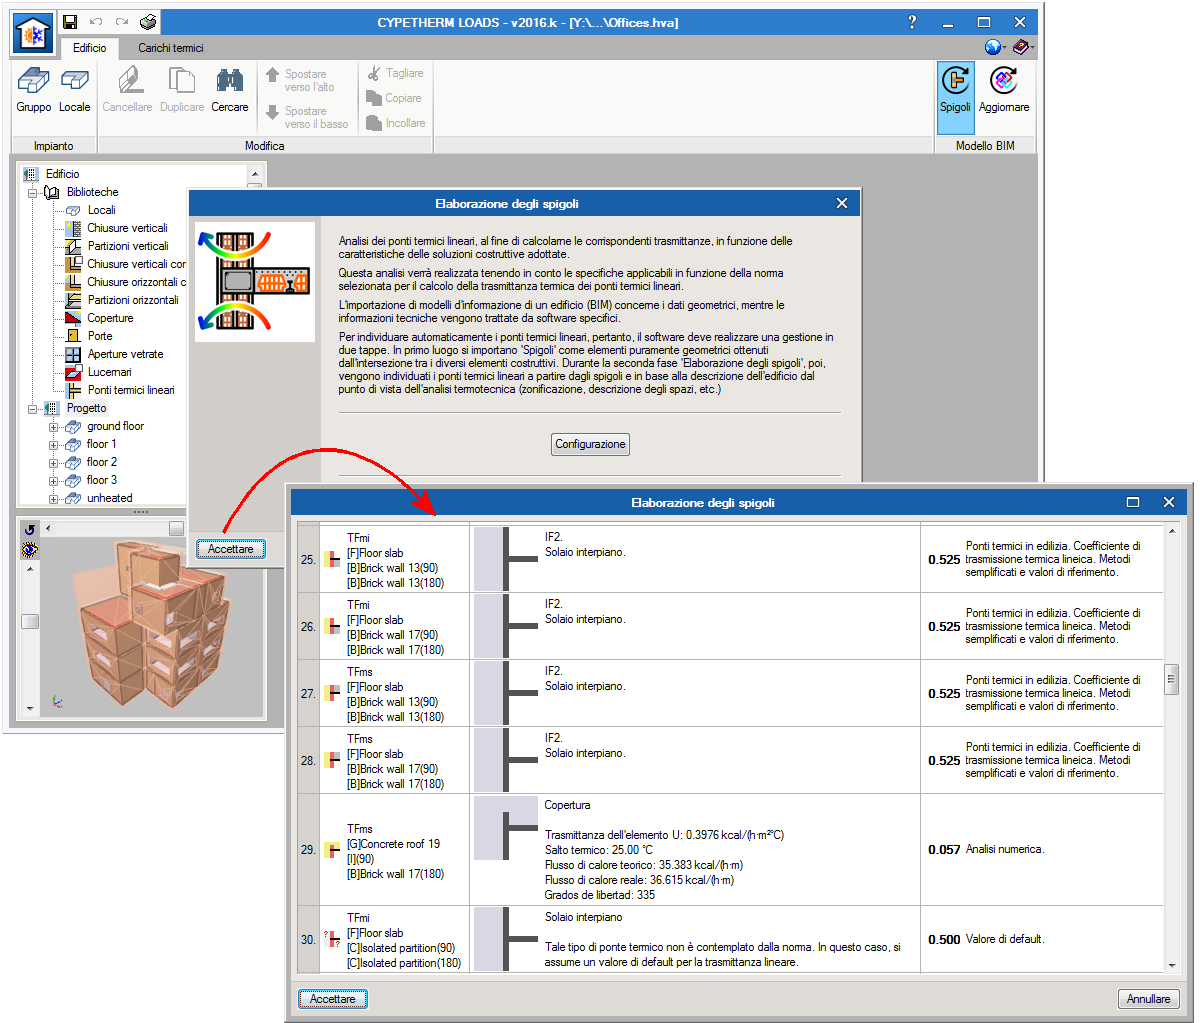
Task: Click the down arrow of results list scrollbar
Action: pos(1172,965)
